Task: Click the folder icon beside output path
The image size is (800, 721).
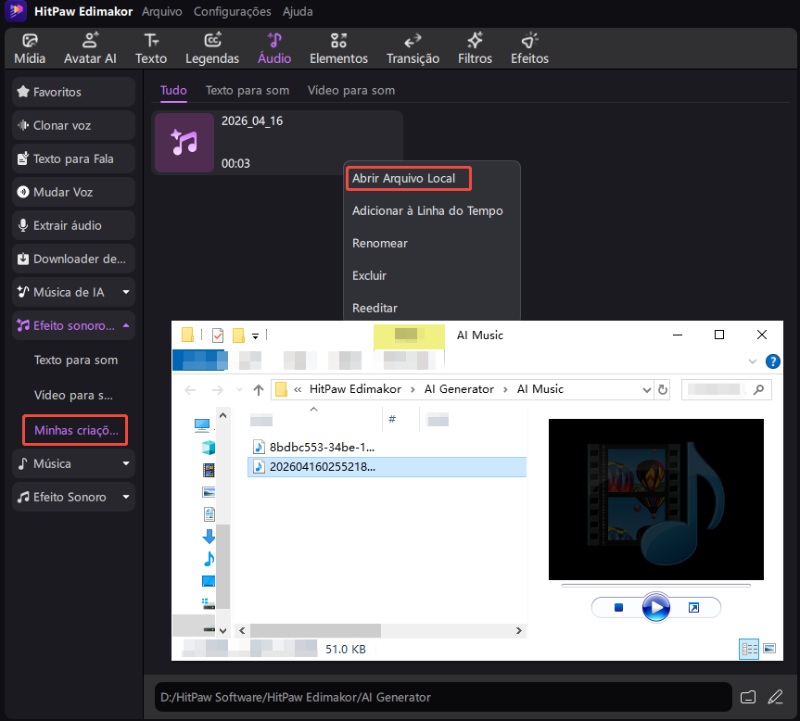Action: click(x=748, y=697)
